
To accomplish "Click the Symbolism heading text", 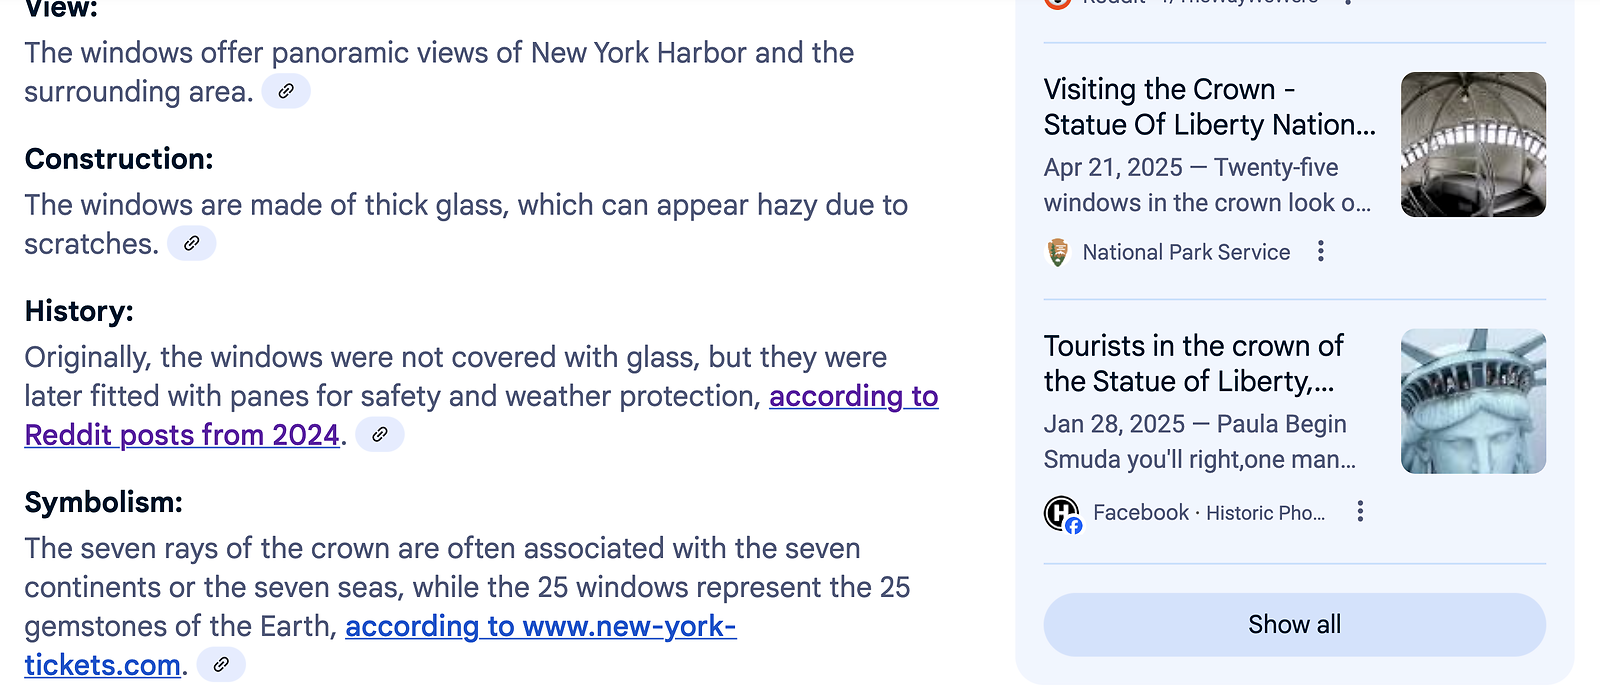I will [104, 502].
